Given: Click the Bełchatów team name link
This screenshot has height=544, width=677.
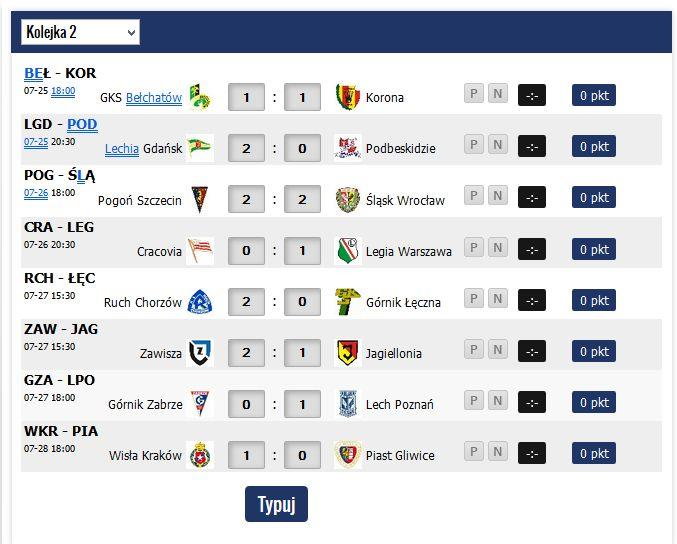Looking at the screenshot, I should (154, 98).
